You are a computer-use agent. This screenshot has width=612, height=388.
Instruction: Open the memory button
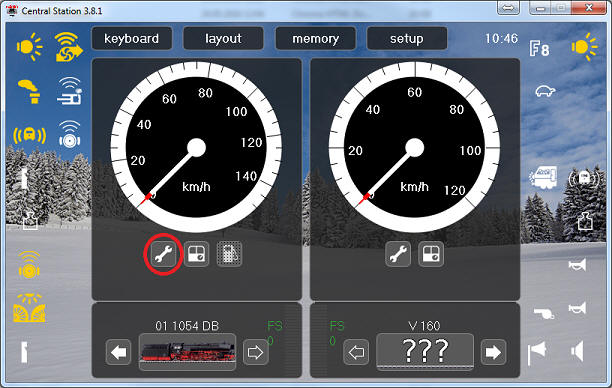pos(315,38)
